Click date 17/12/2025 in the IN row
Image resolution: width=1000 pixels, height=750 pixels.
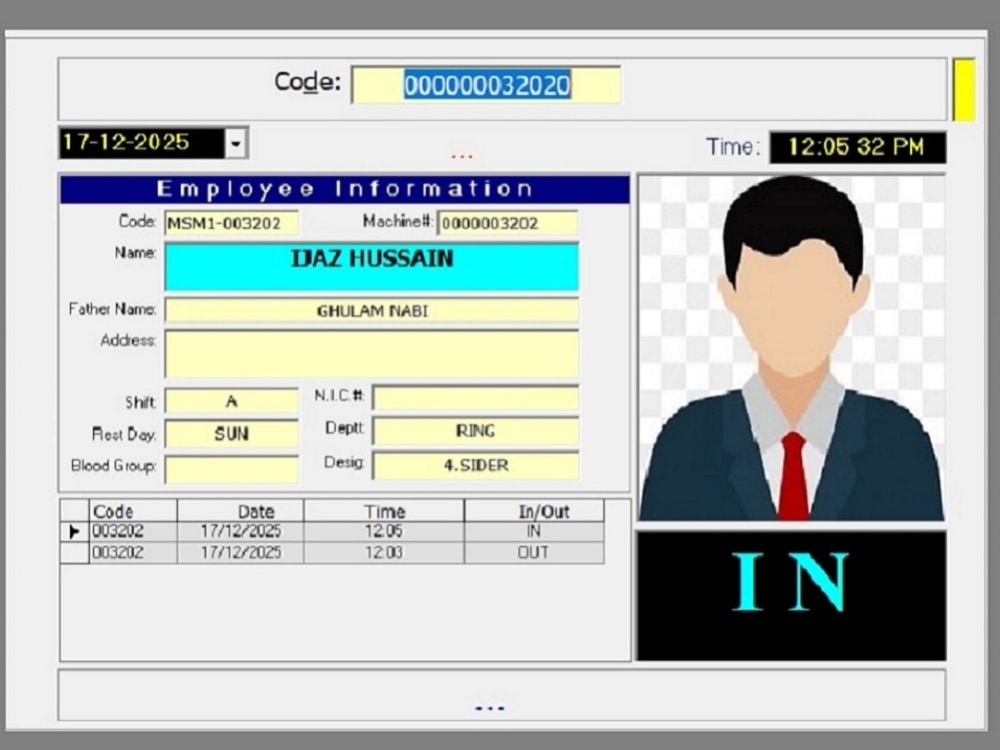pos(240,531)
